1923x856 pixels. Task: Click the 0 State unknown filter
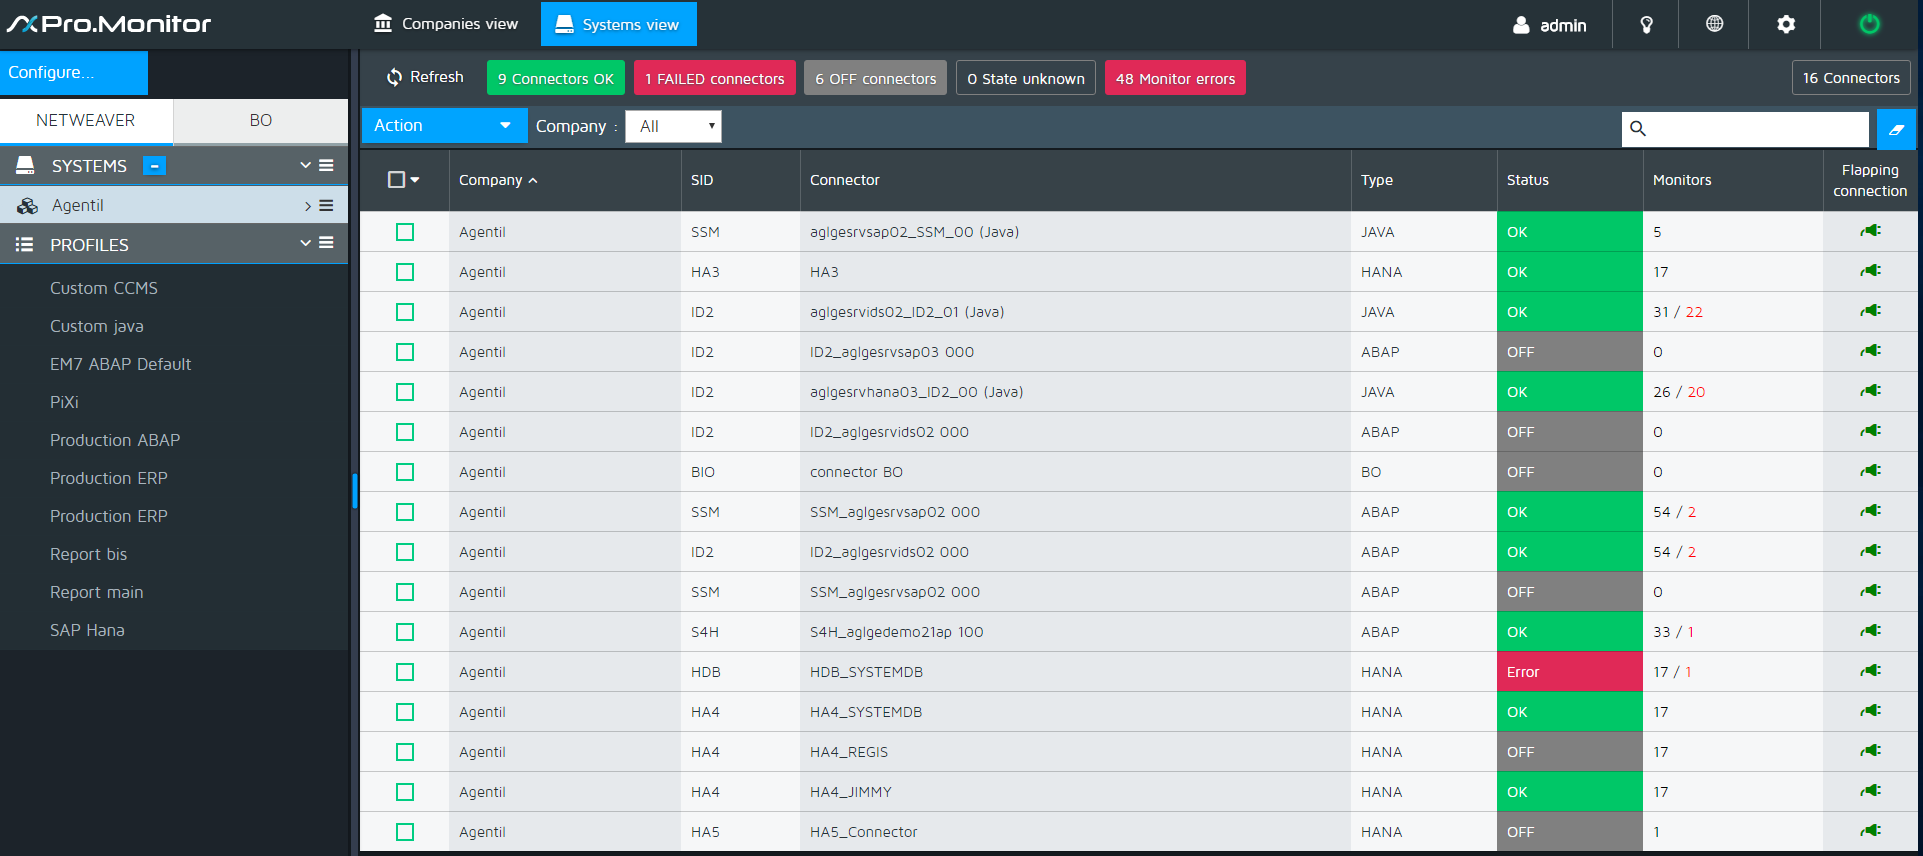point(1026,78)
